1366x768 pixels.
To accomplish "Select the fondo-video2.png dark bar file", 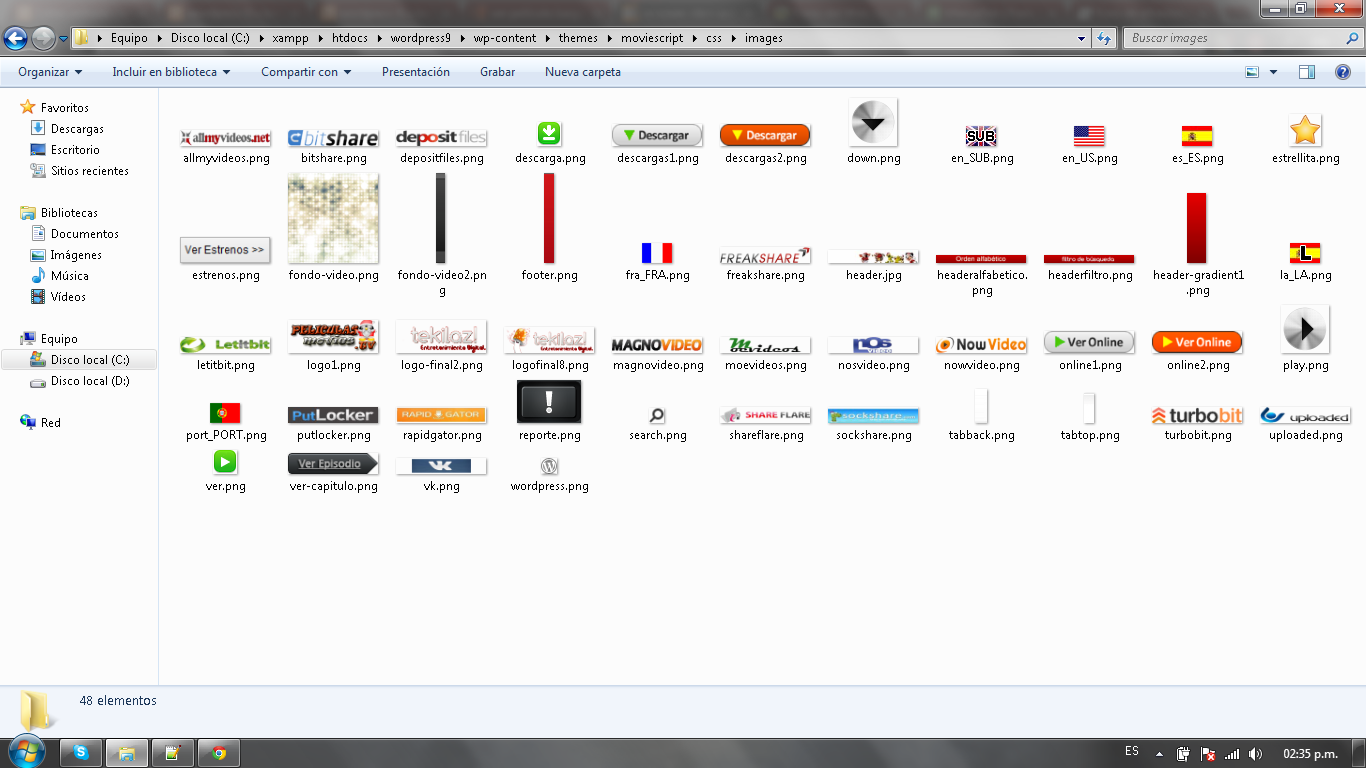I will click(x=441, y=219).
